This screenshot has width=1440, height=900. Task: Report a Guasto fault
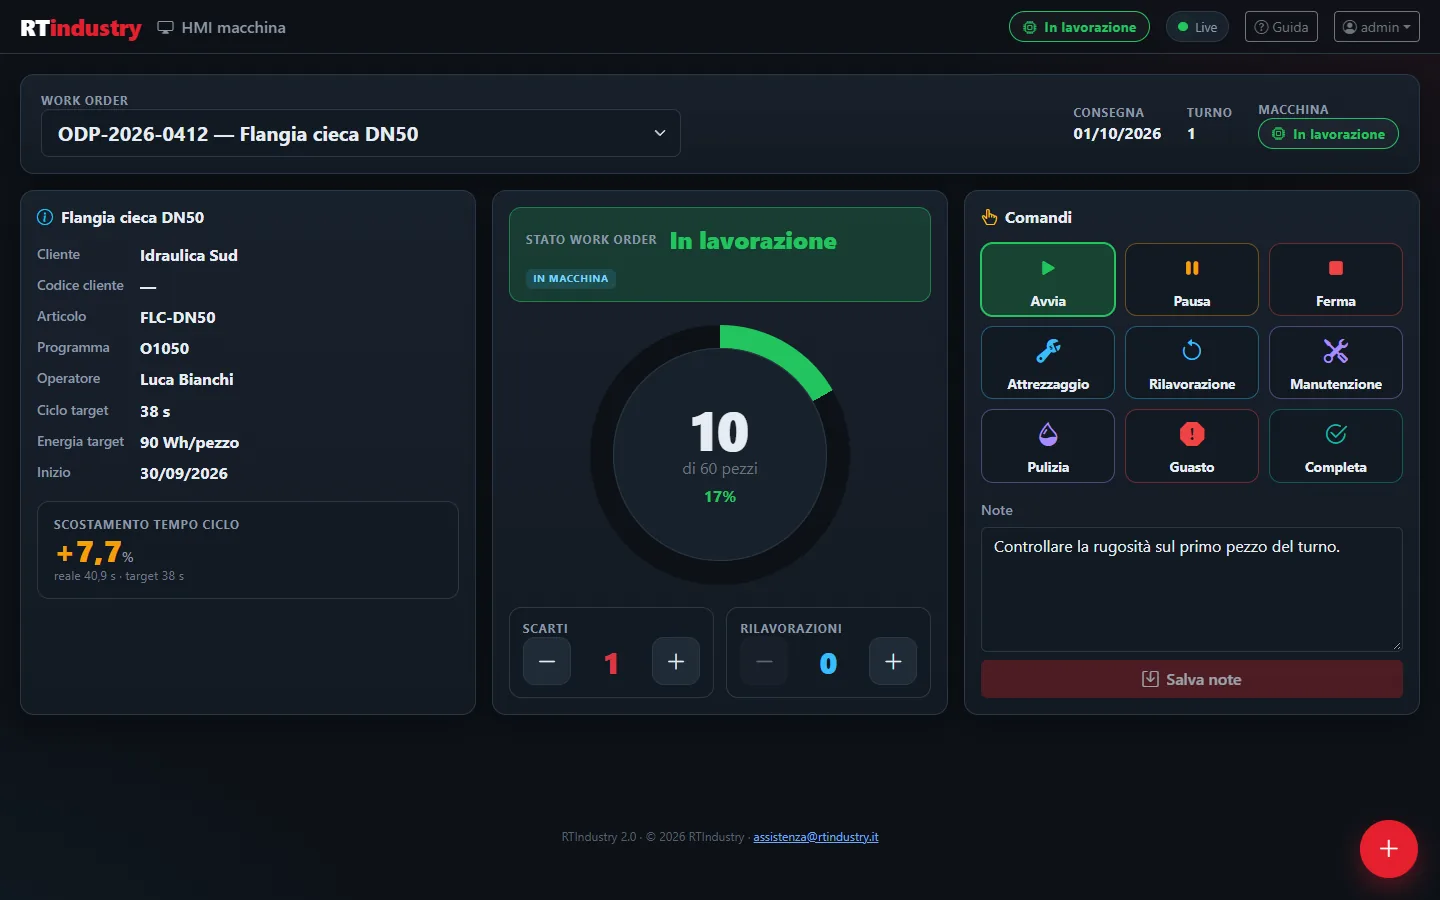(x=1192, y=446)
